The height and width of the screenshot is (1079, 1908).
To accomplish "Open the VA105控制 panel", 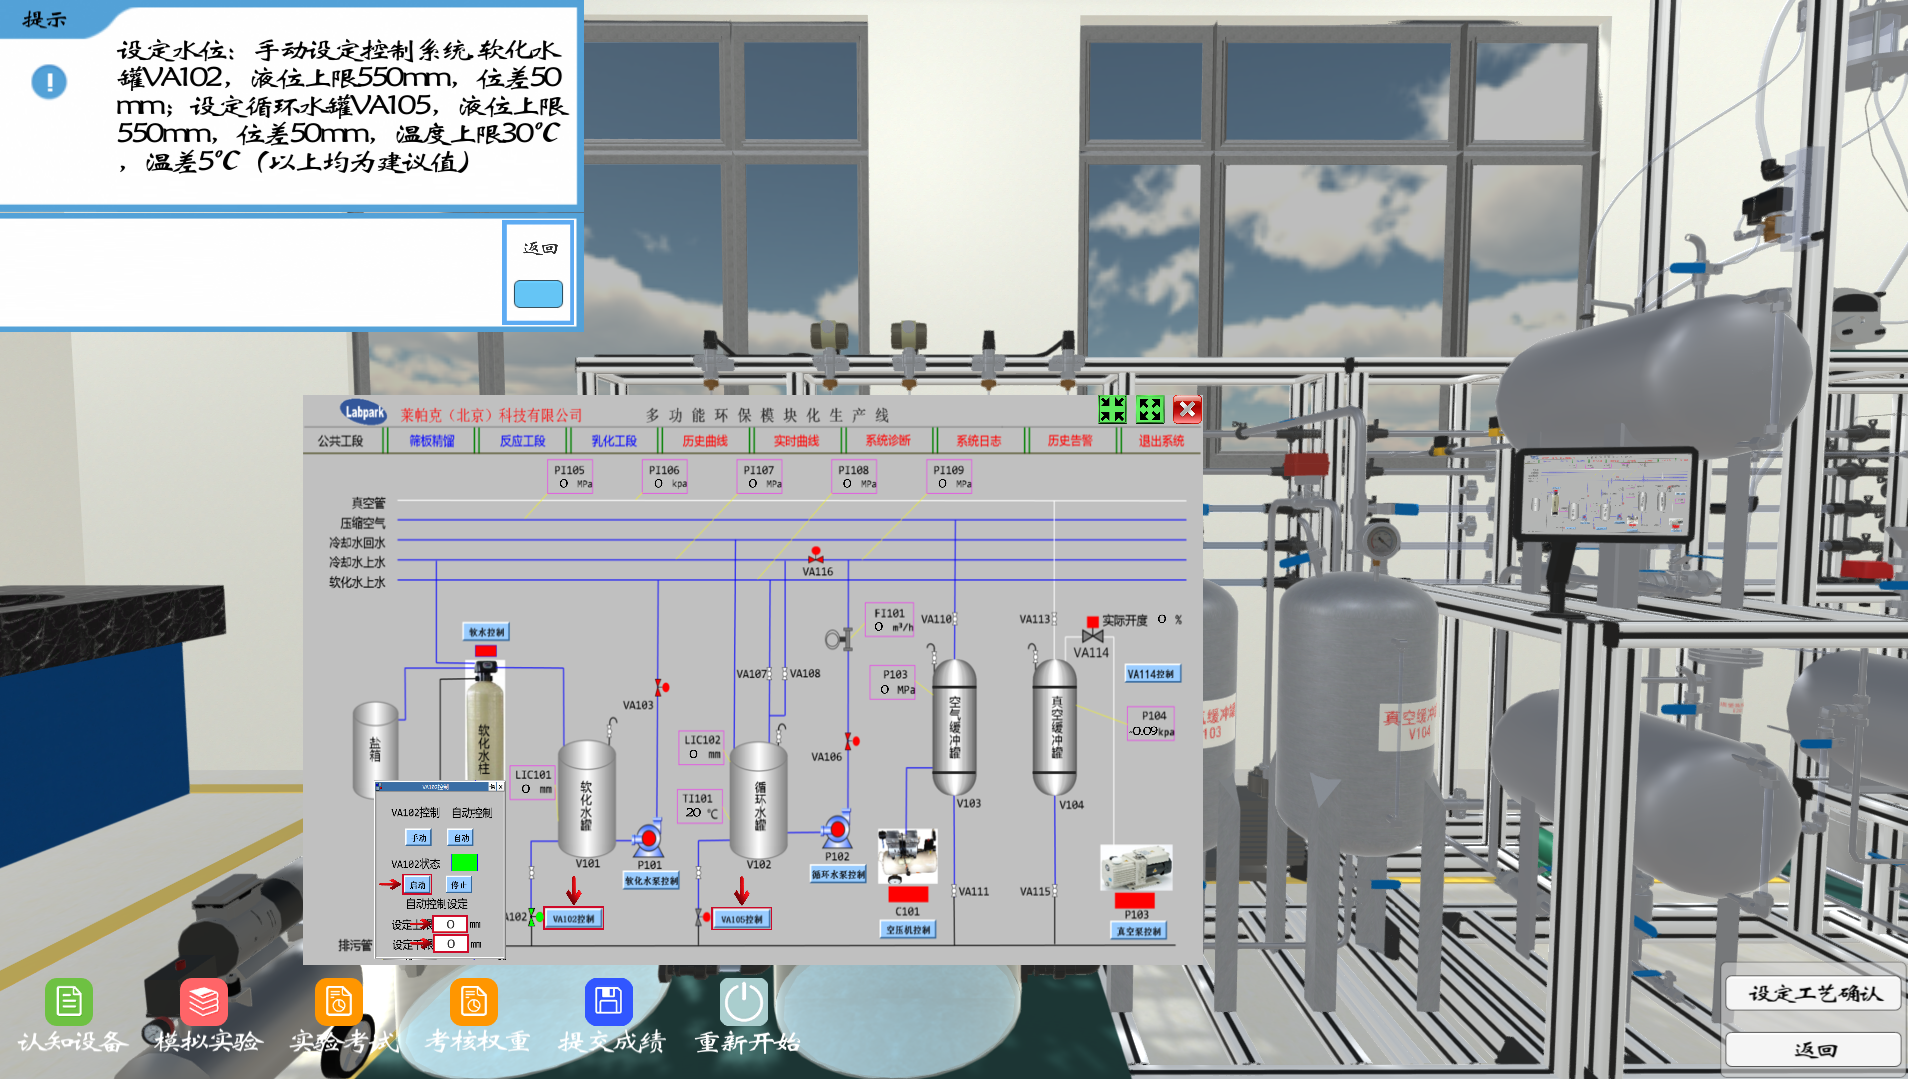I will [x=741, y=919].
